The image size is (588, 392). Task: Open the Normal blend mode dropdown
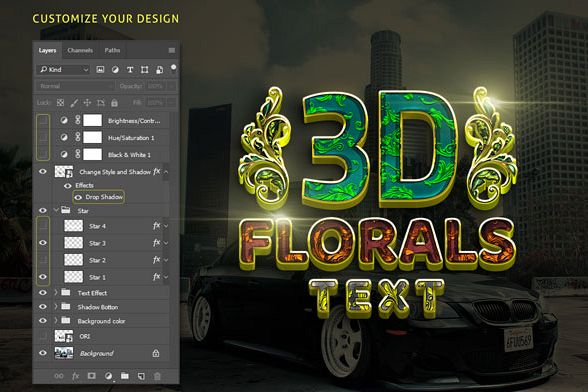tap(75, 86)
